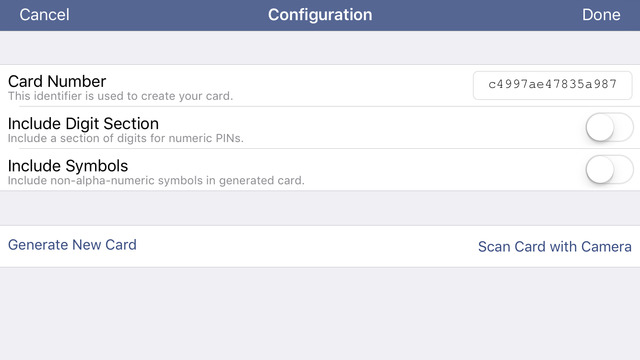640x360 pixels.
Task: Tap Cancel in the navigation bar
Action: pyautogui.click(x=44, y=15)
